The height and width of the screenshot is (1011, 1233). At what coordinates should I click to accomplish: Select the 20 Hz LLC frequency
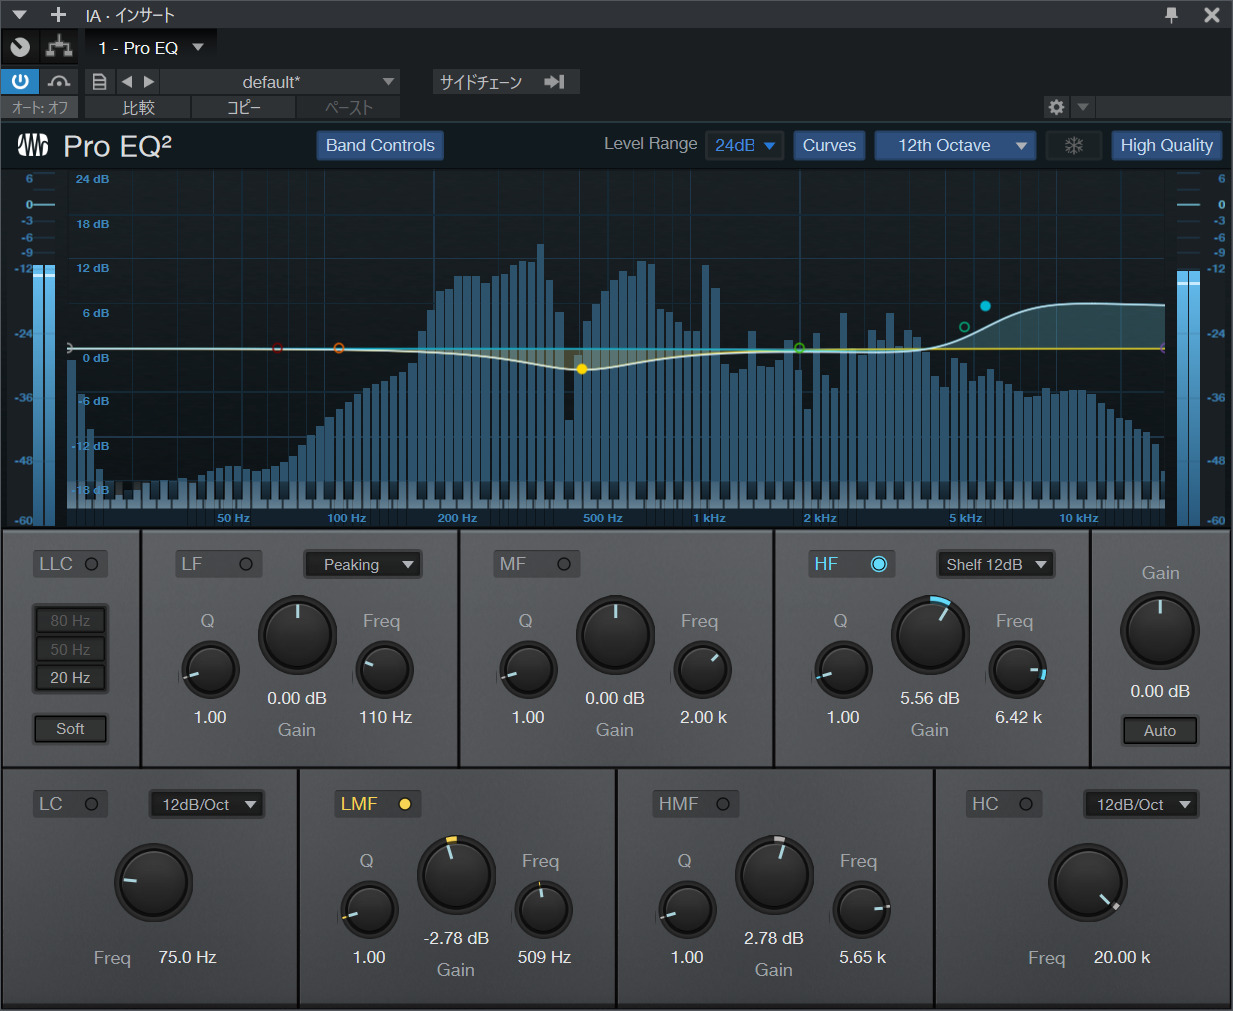coord(70,678)
